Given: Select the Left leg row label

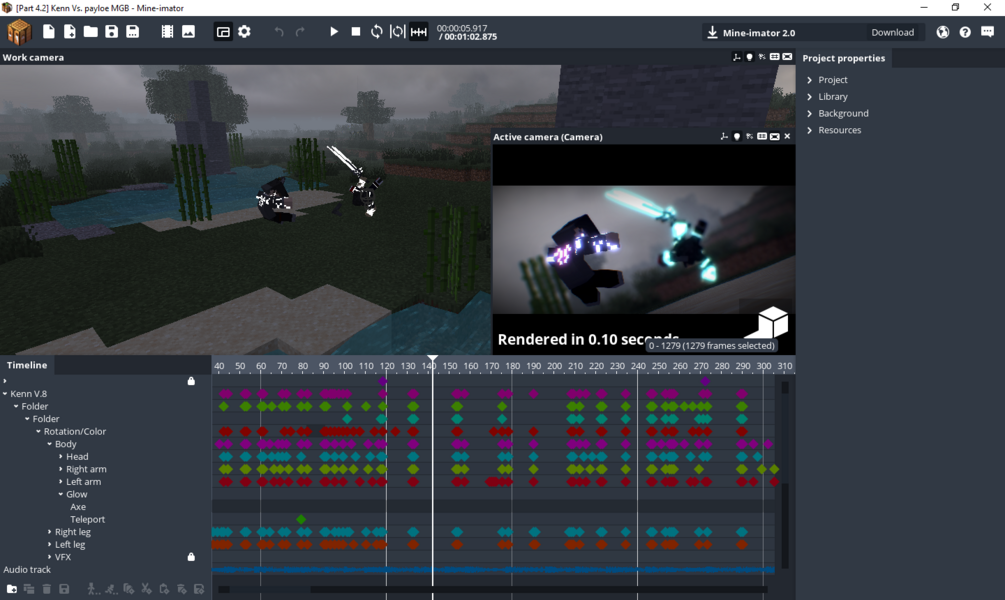Looking at the screenshot, I should [x=70, y=544].
